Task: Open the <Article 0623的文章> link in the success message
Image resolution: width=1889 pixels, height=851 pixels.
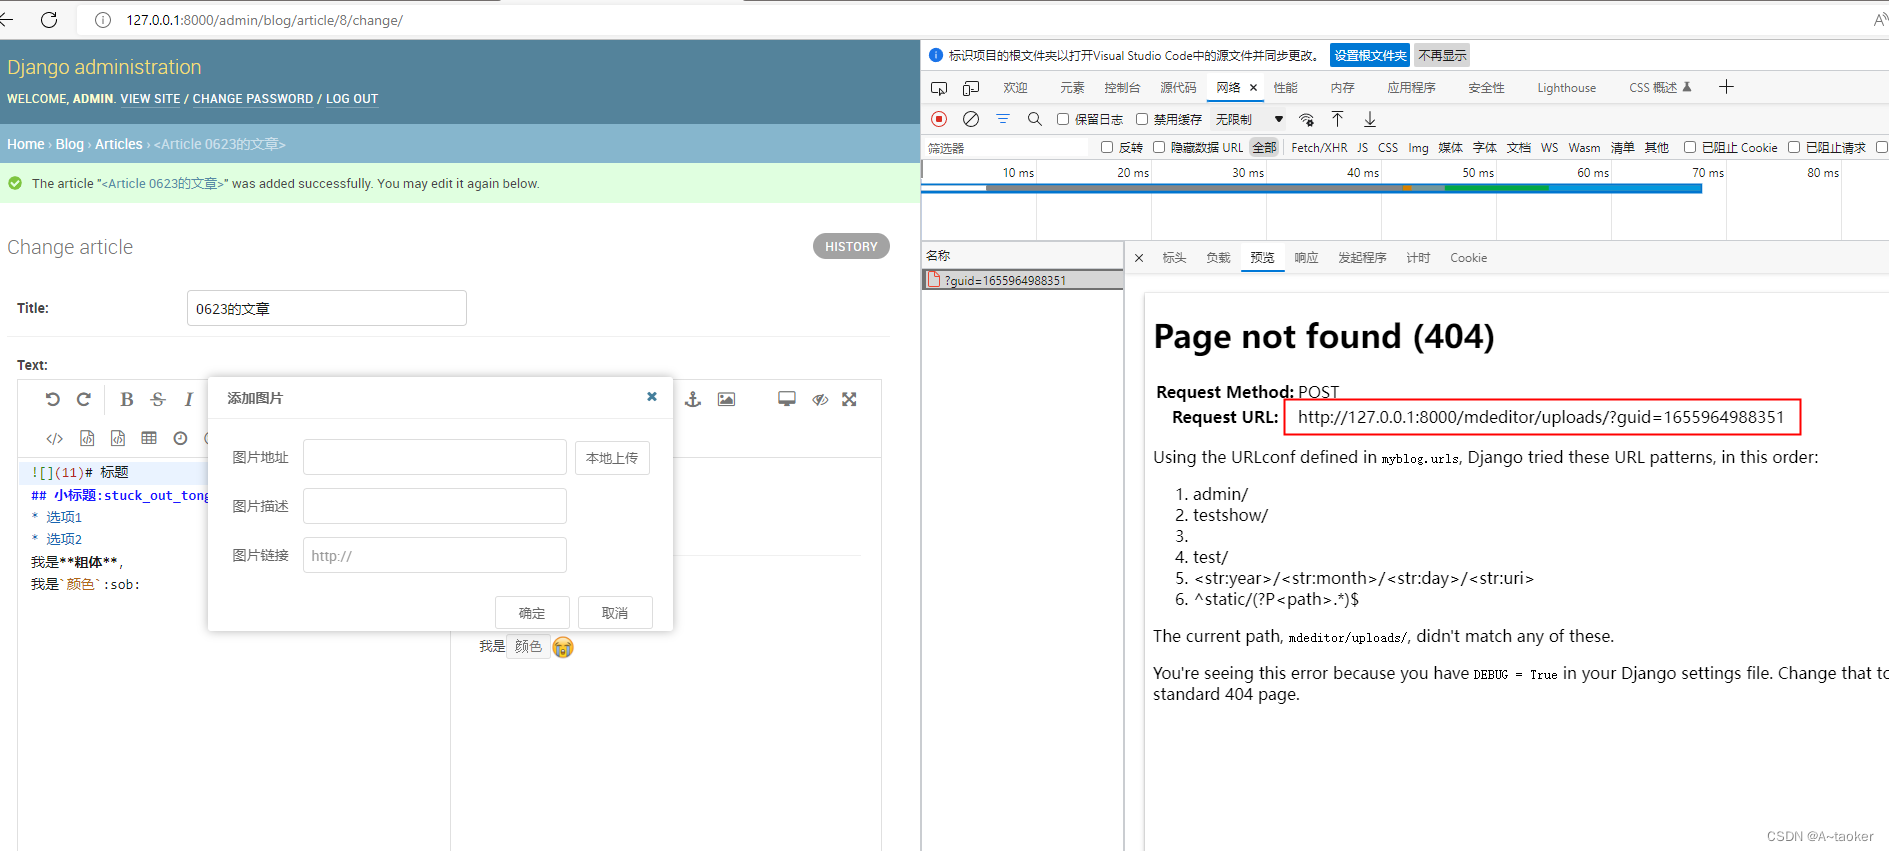Action: point(162,183)
